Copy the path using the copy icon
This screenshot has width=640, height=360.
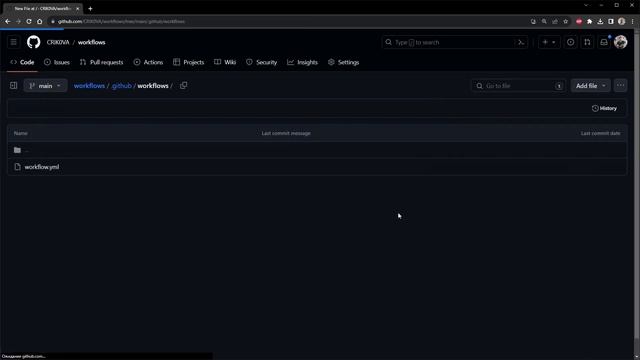[183, 85]
